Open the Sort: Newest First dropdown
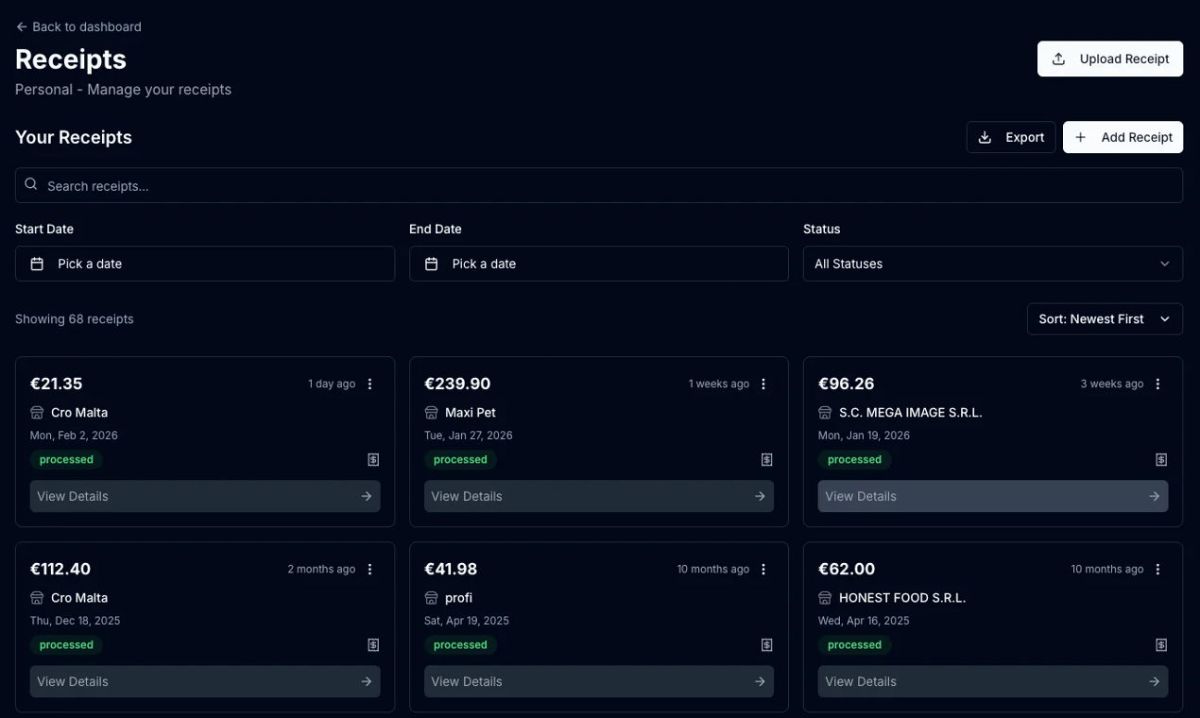The image size is (1200, 718). tap(1104, 319)
